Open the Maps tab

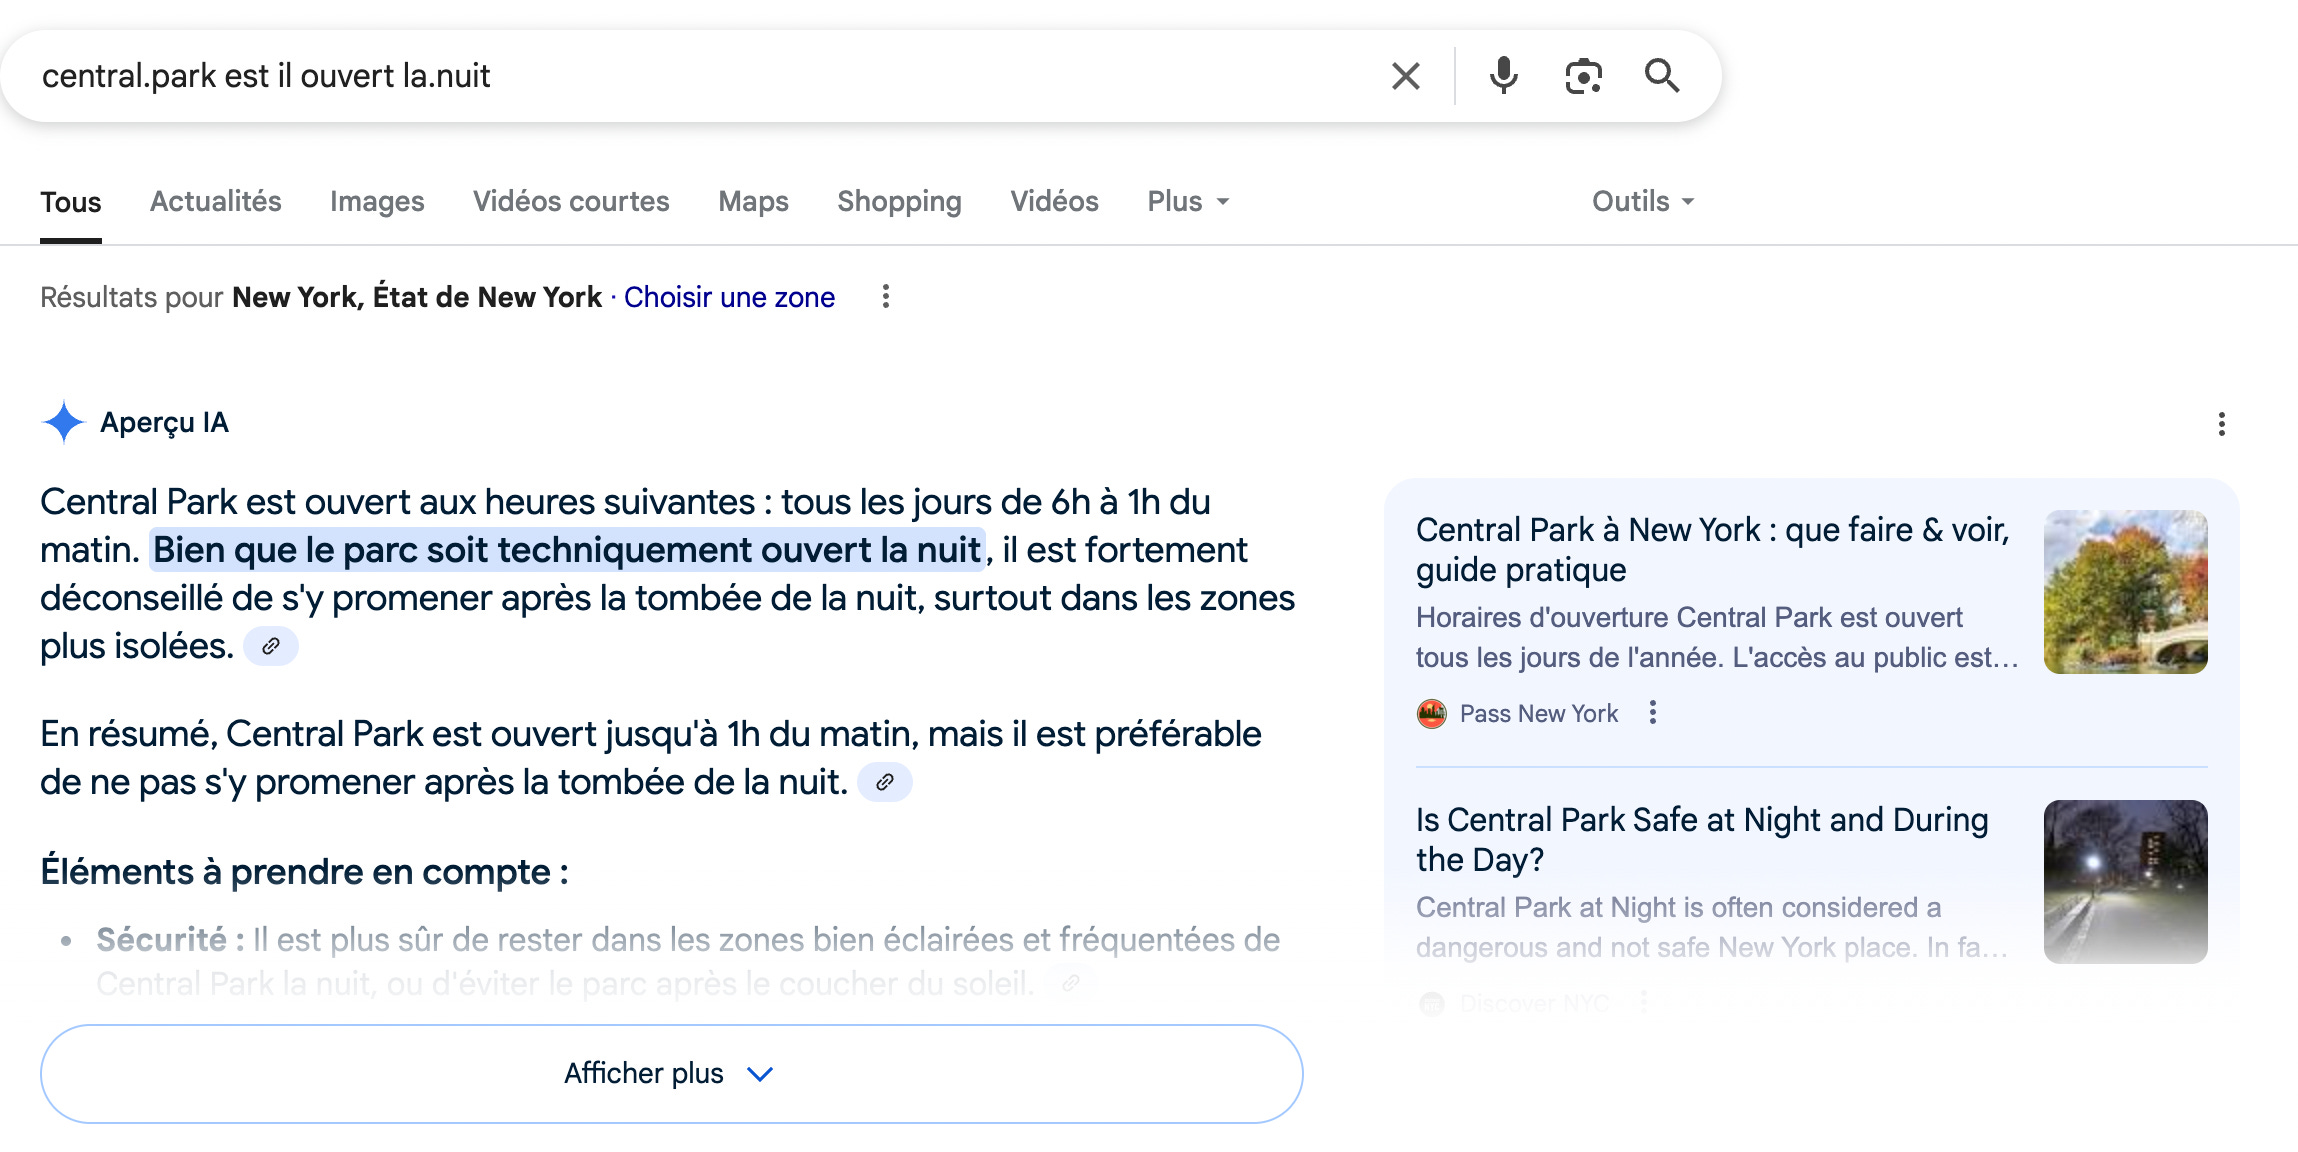753,201
